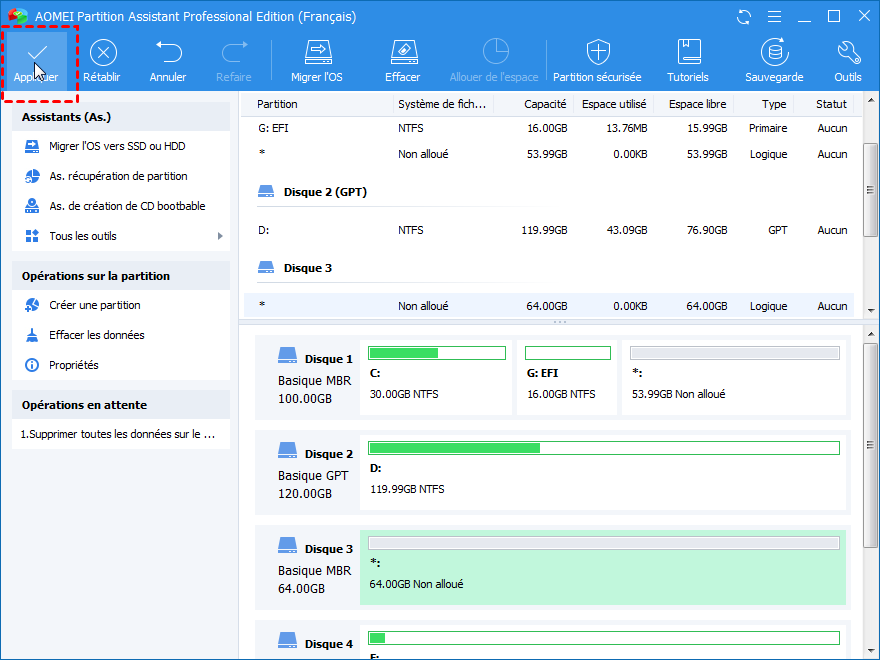
Task: Click the C: partition usage bar on Disque 1
Action: coord(437,353)
